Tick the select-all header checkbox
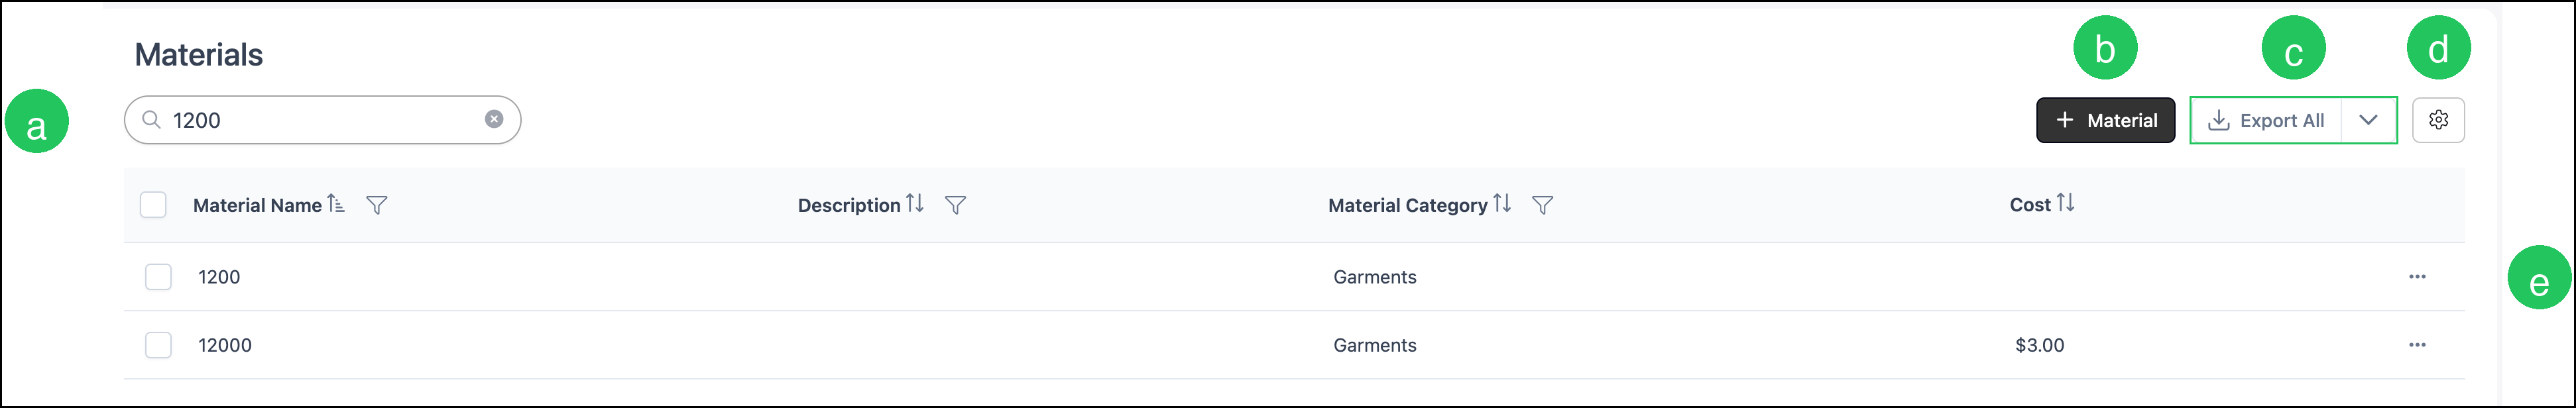This screenshot has width=2576, height=408. tap(153, 205)
